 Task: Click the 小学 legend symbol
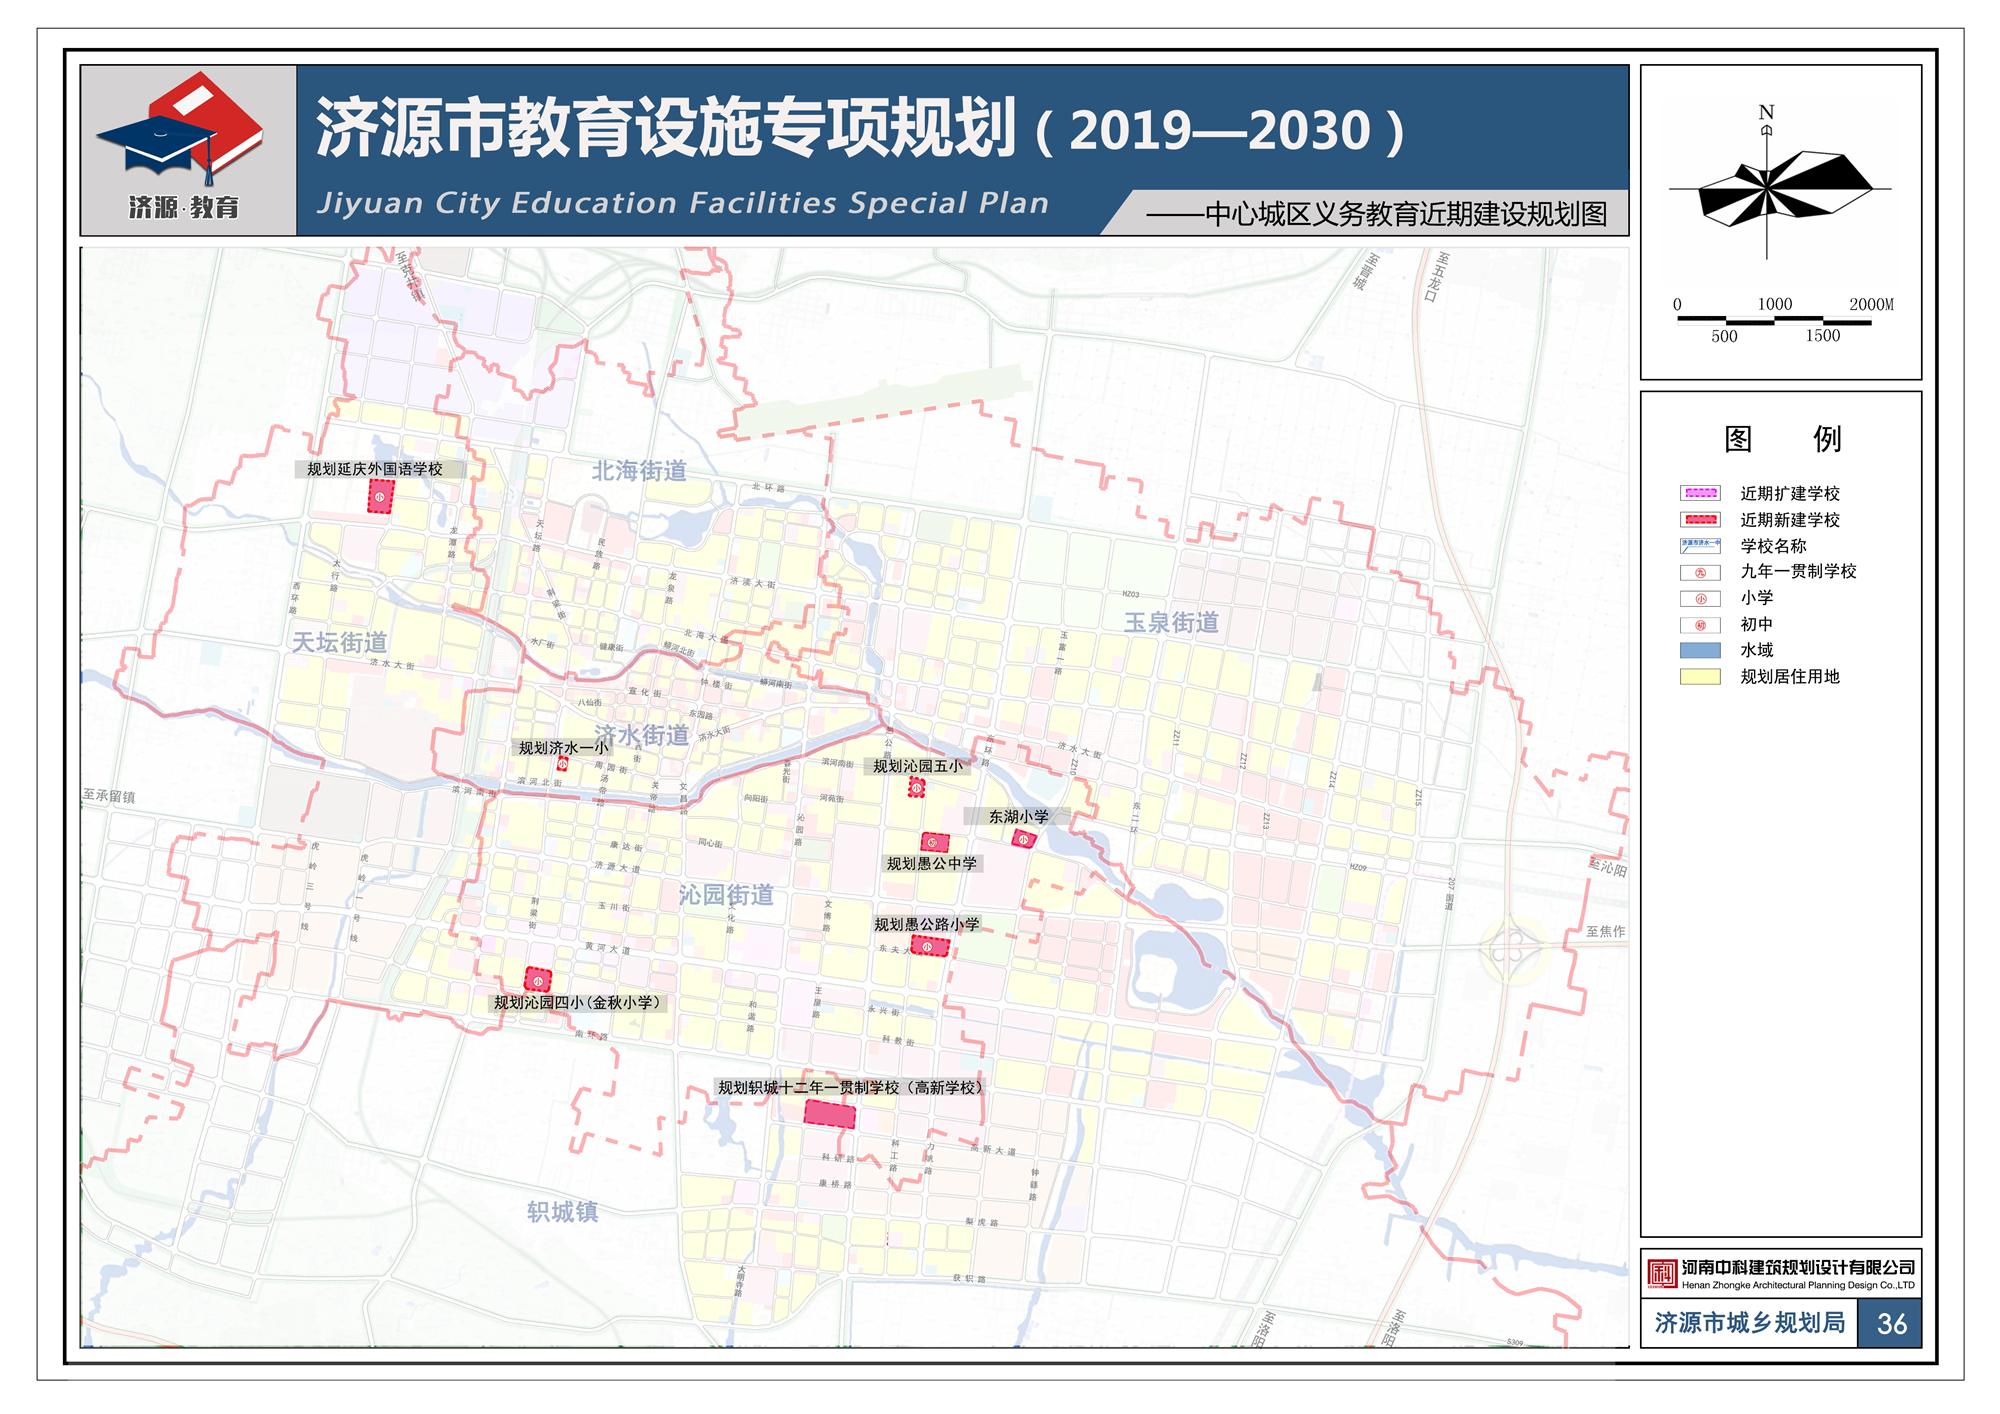pos(1700,598)
